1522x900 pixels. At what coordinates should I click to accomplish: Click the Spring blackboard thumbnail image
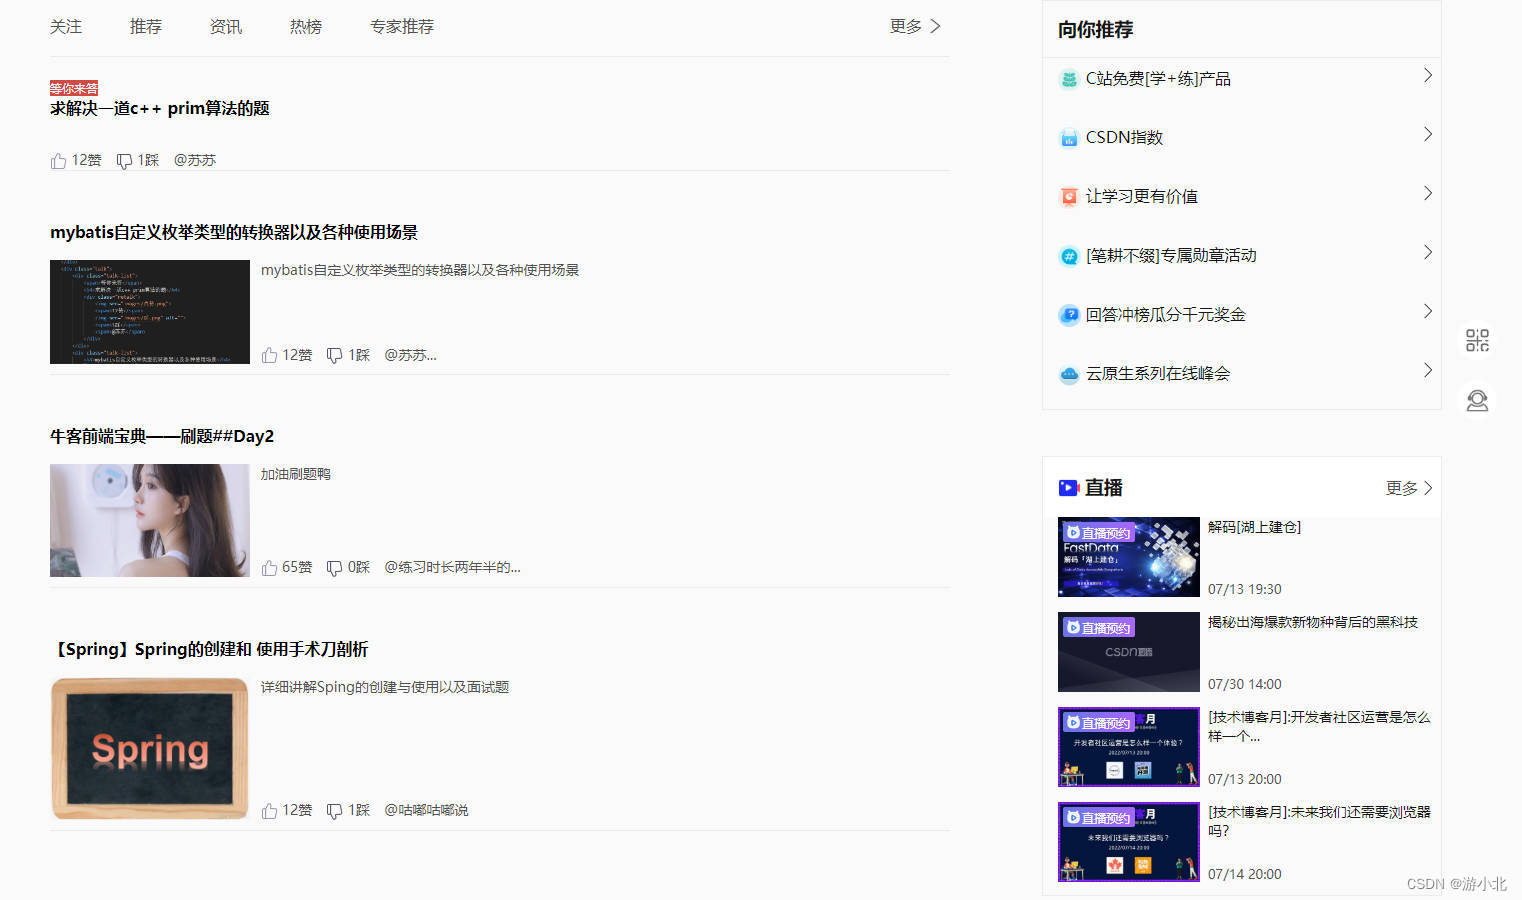click(149, 748)
